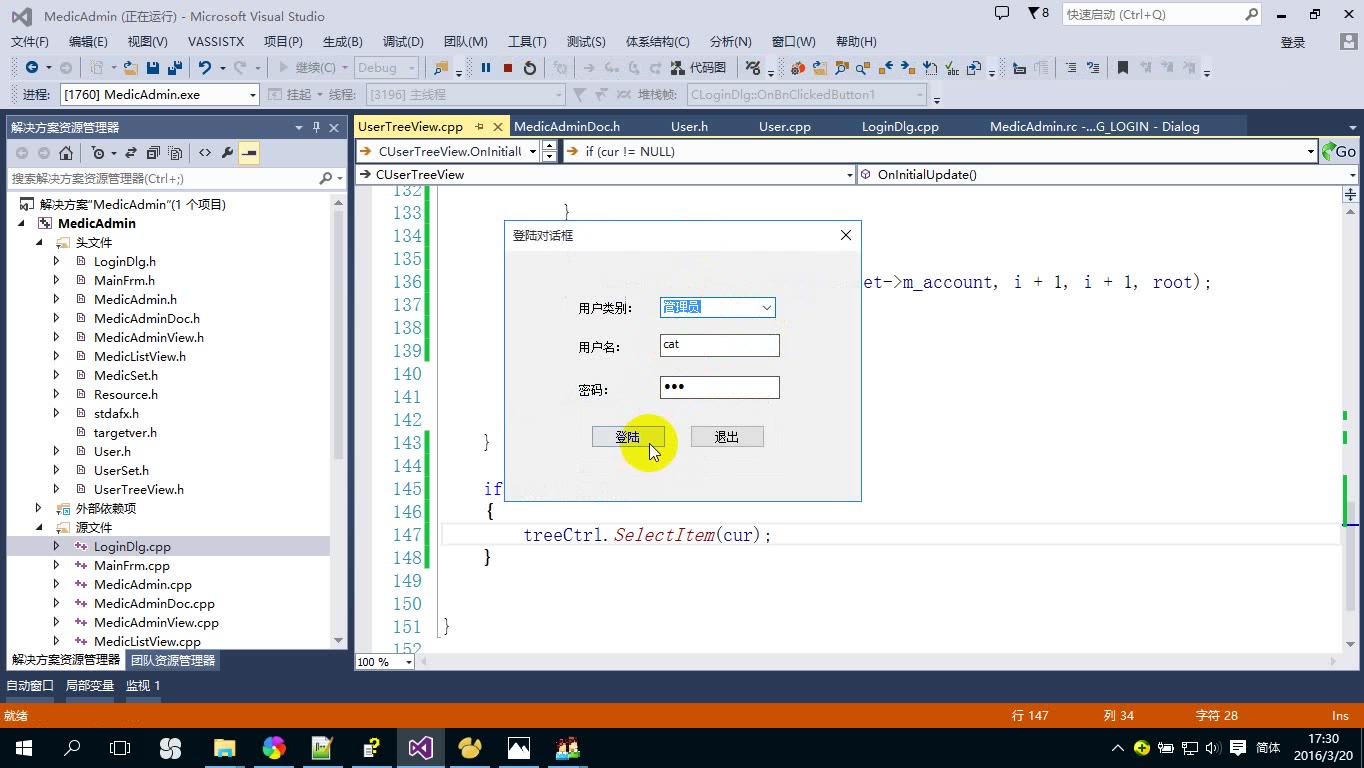Viewport: 1364px width, 768px height.
Task: Click the View Code icon in Solution Explorer
Action: pos(205,153)
